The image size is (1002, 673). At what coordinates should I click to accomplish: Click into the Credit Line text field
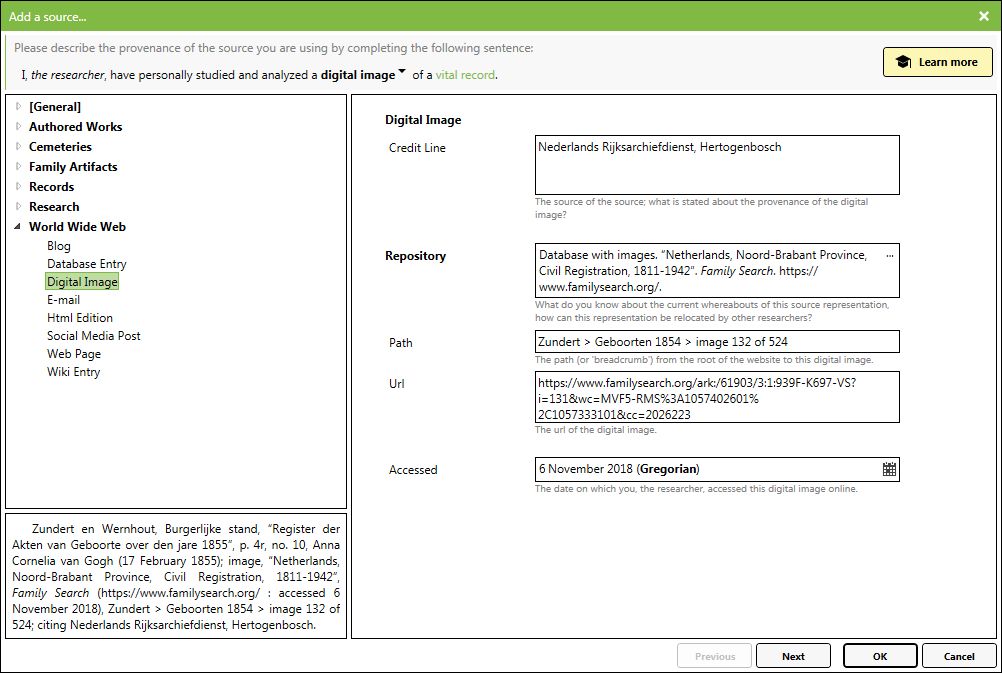pos(717,165)
